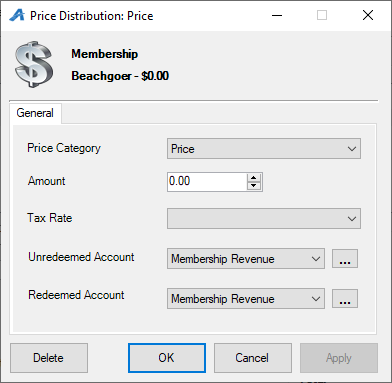Close the Price Distribution dialog
The height and width of the screenshot is (383, 392).
pos(368,15)
